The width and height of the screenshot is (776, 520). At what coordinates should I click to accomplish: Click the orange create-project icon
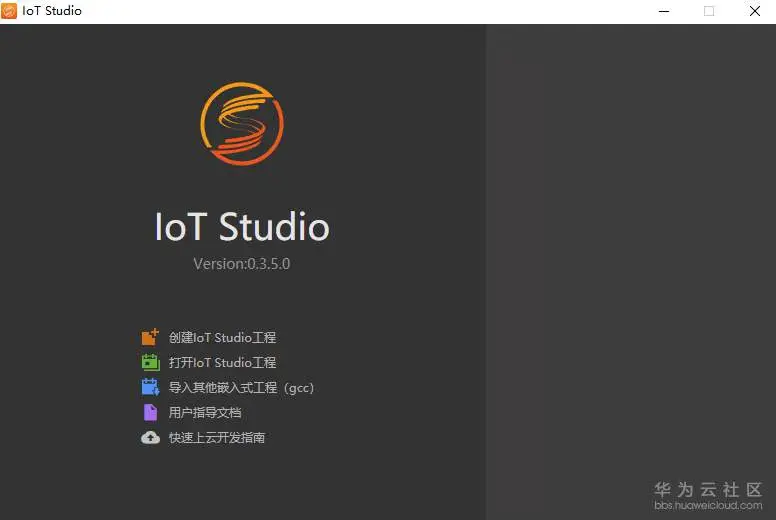coord(150,337)
